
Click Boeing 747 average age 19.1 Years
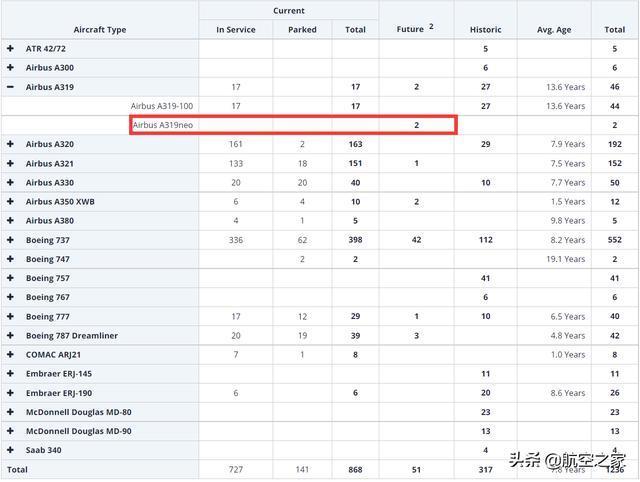(566, 259)
